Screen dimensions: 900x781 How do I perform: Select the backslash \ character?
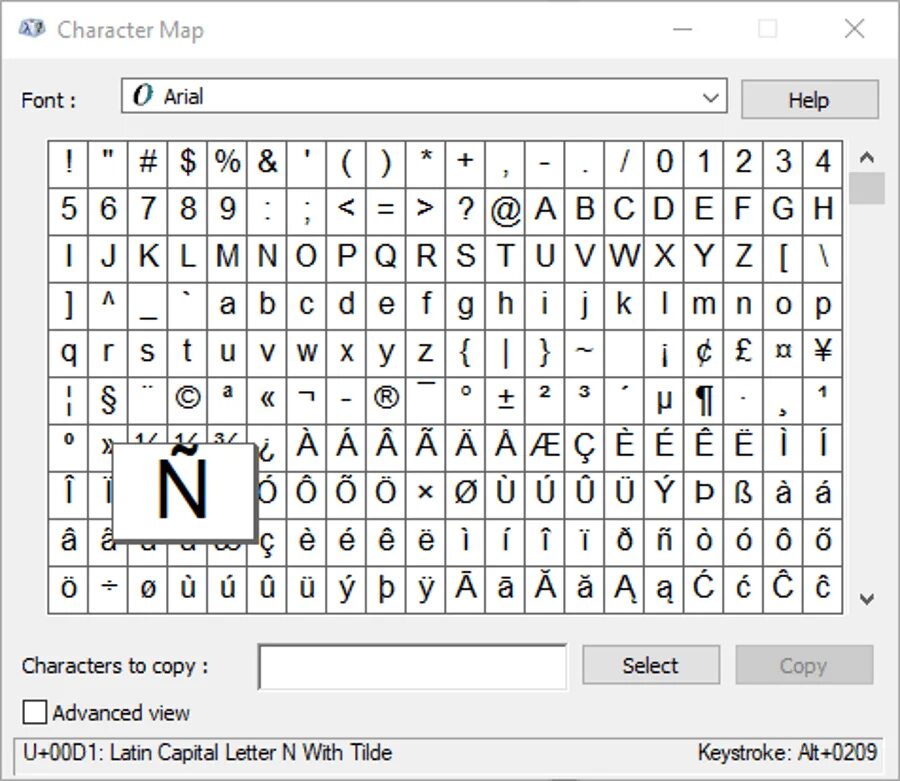tap(823, 257)
